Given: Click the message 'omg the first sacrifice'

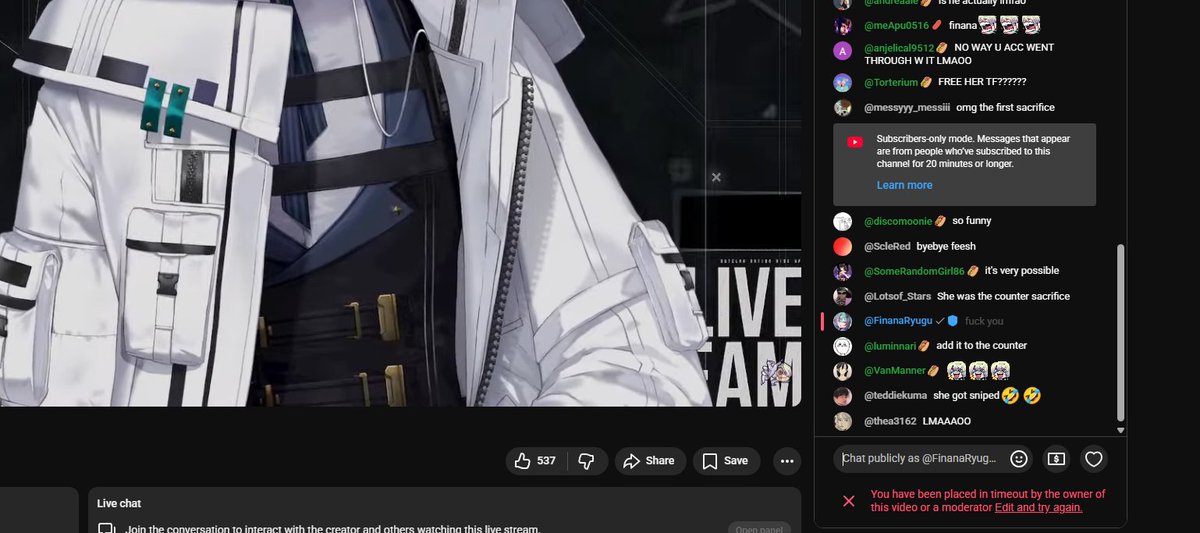Looking at the screenshot, I should [1005, 107].
